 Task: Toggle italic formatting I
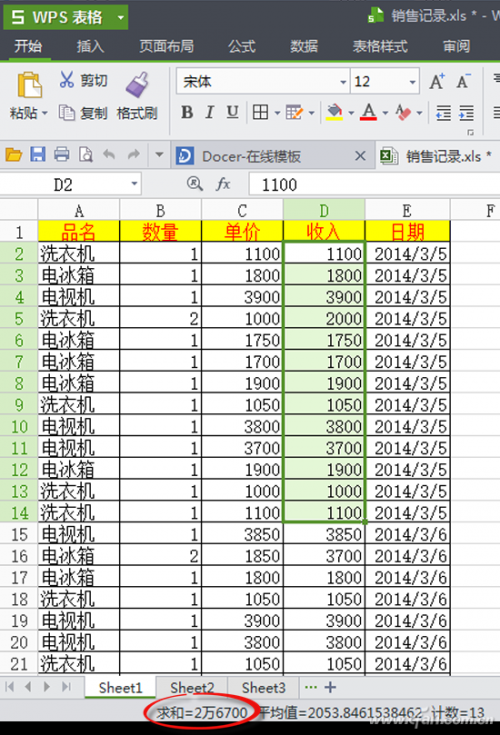pyautogui.click(x=209, y=112)
